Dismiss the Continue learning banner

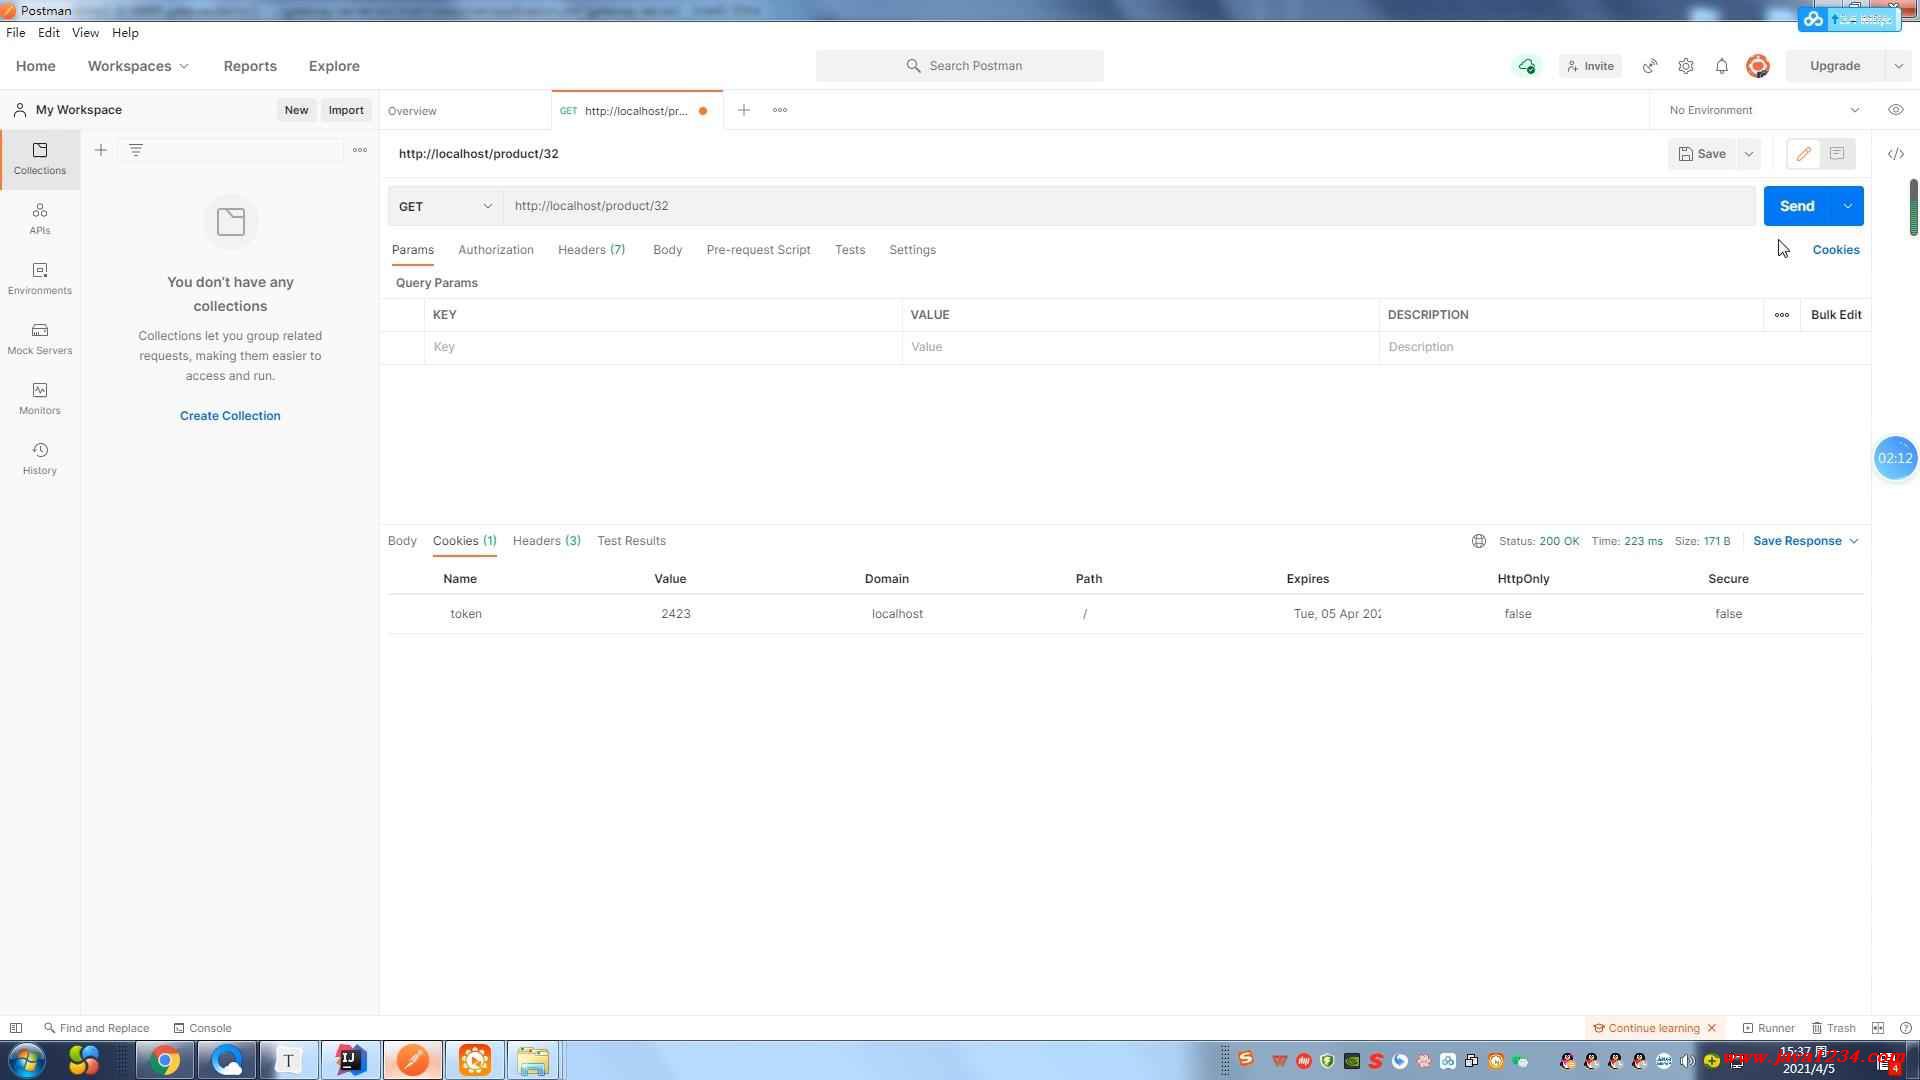(1712, 1028)
